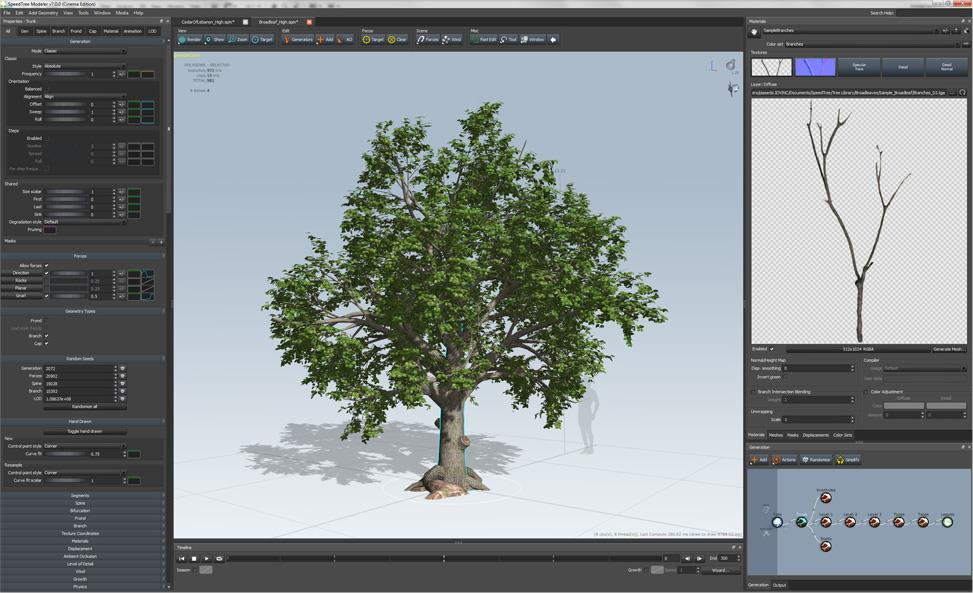Select the Tree node in generation graph
The height and width of the screenshot is (593, 973).
coord(777,522)
